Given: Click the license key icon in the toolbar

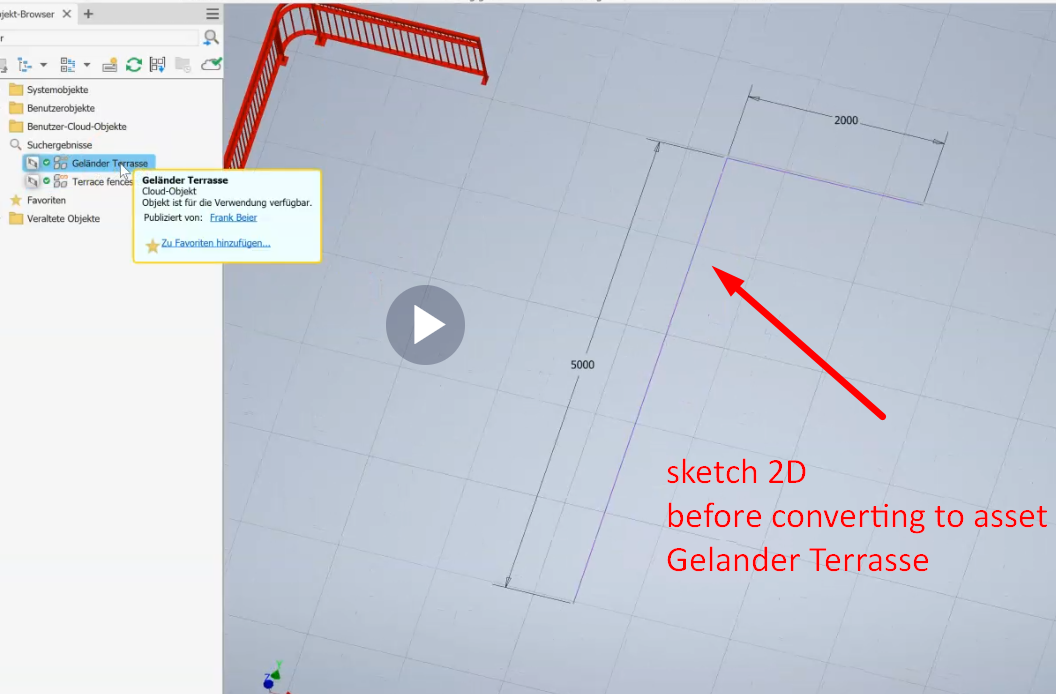Looking at the screenshot, I should tap(110, 64).
